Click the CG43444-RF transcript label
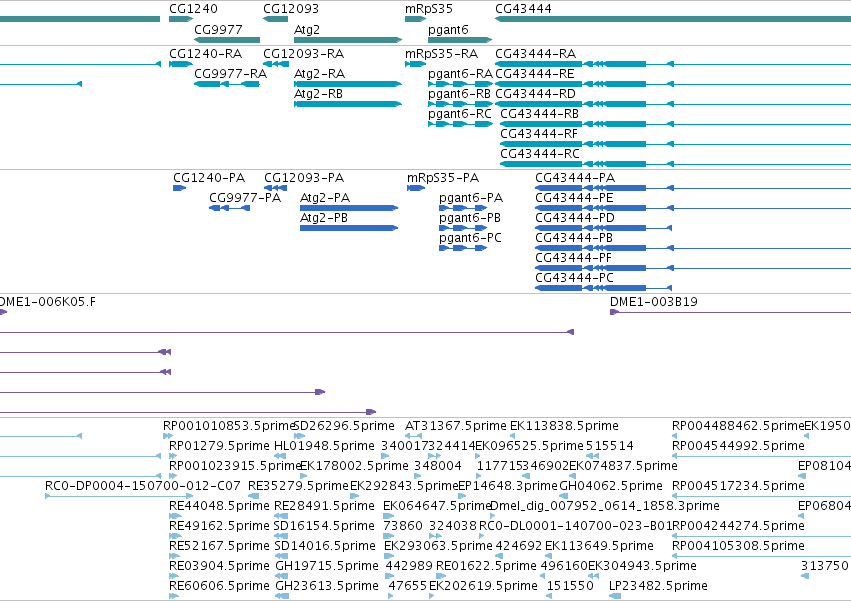 click(539, 134)
